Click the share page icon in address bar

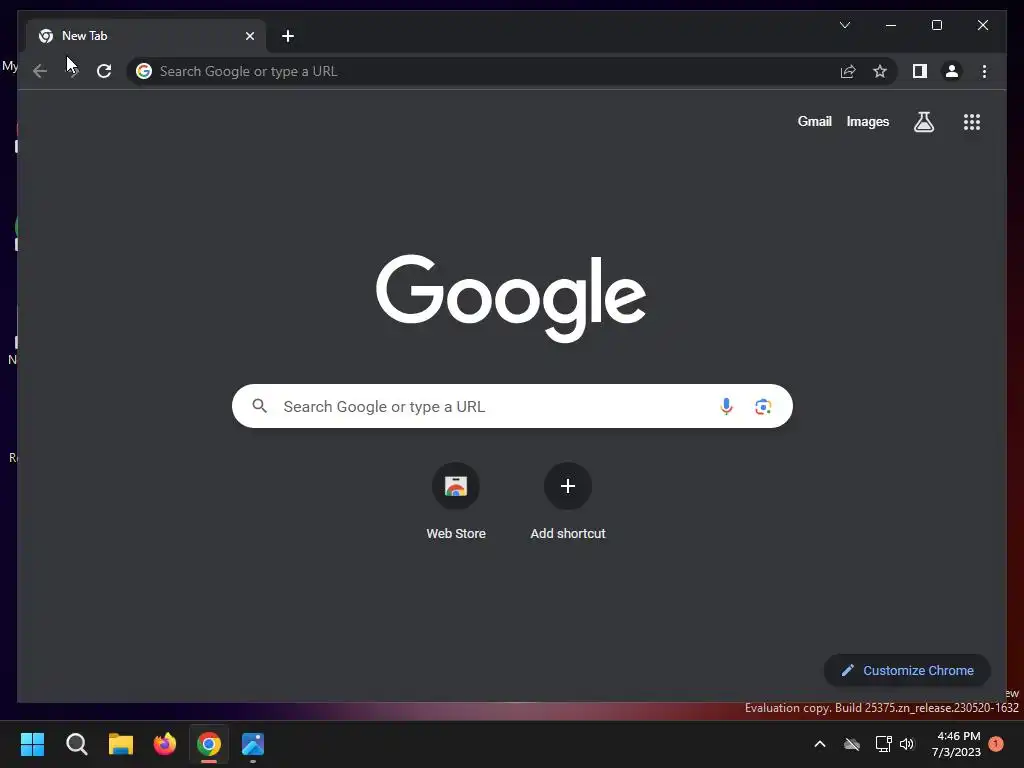(x=848, y=71)
